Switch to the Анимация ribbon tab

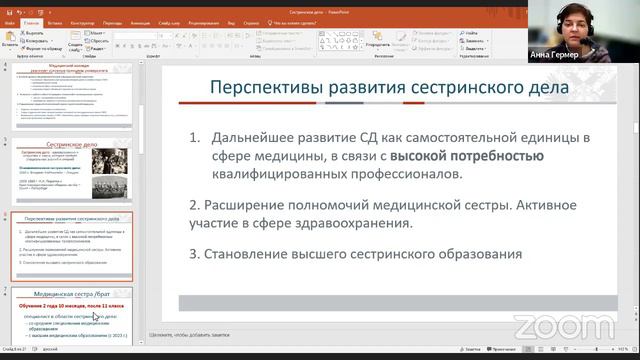[x=140, y=23]
